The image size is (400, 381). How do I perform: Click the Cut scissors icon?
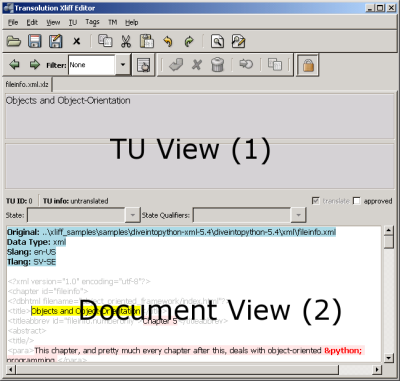[x=126, y=41]
